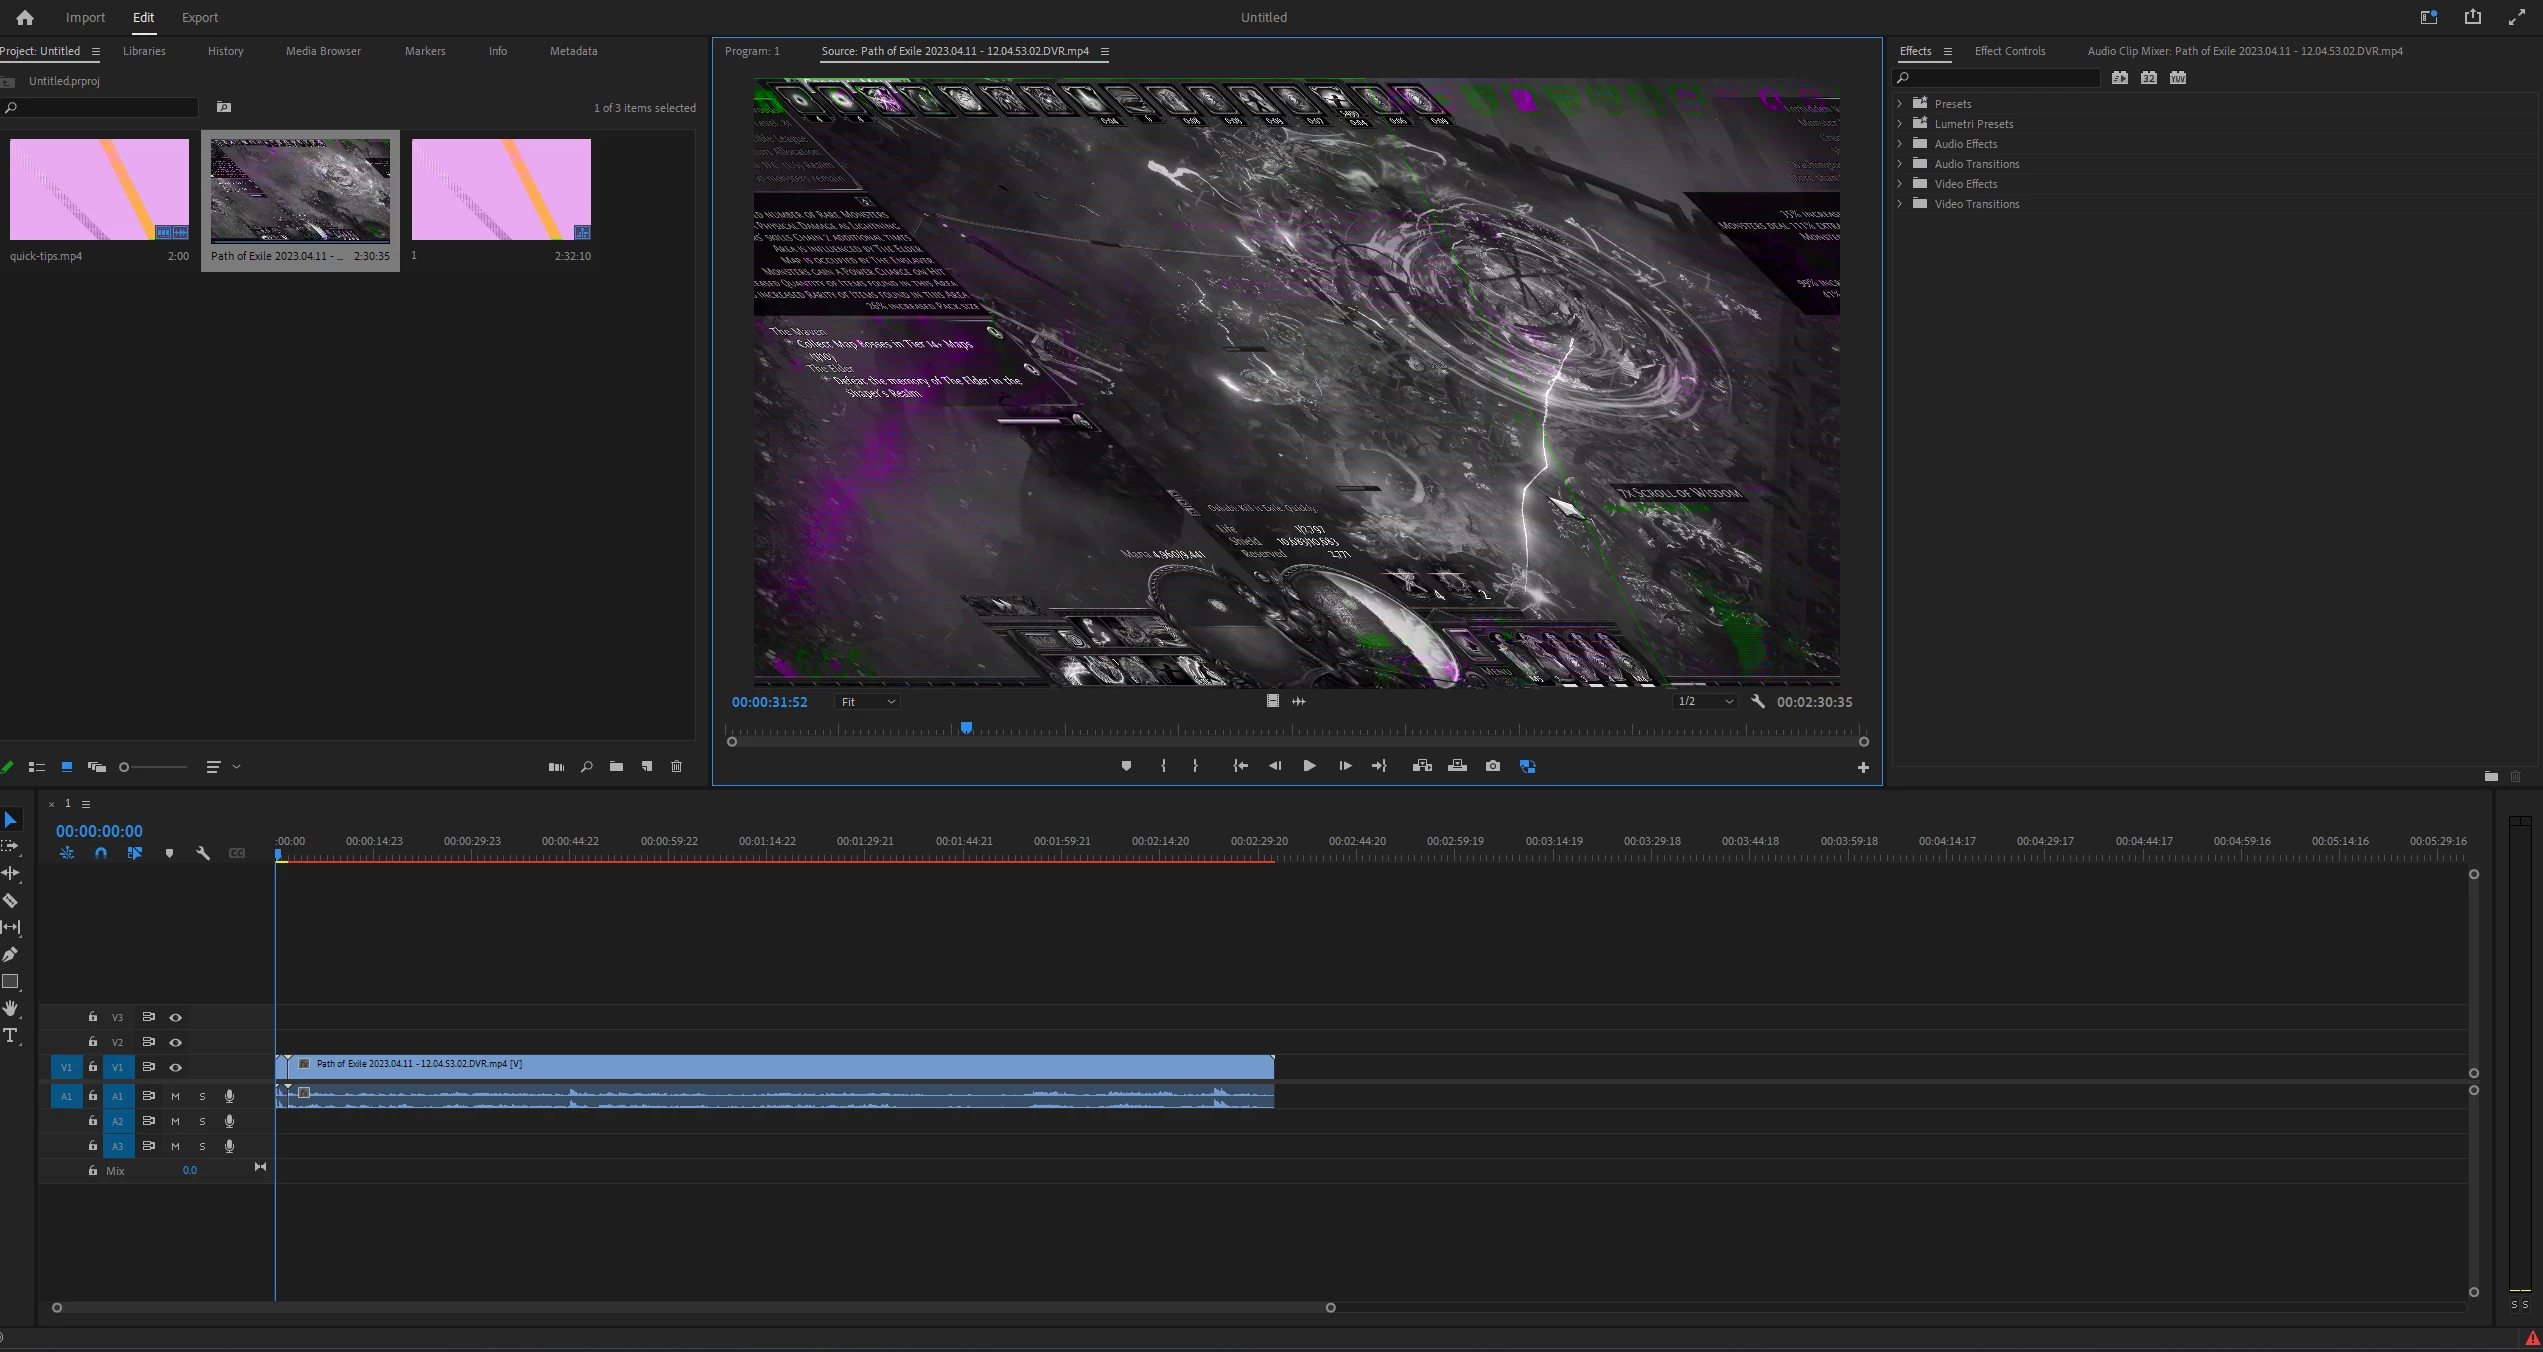Select the Type tool
This screenshot has height=1352, width=2543.
click(x=11, y=1035)
